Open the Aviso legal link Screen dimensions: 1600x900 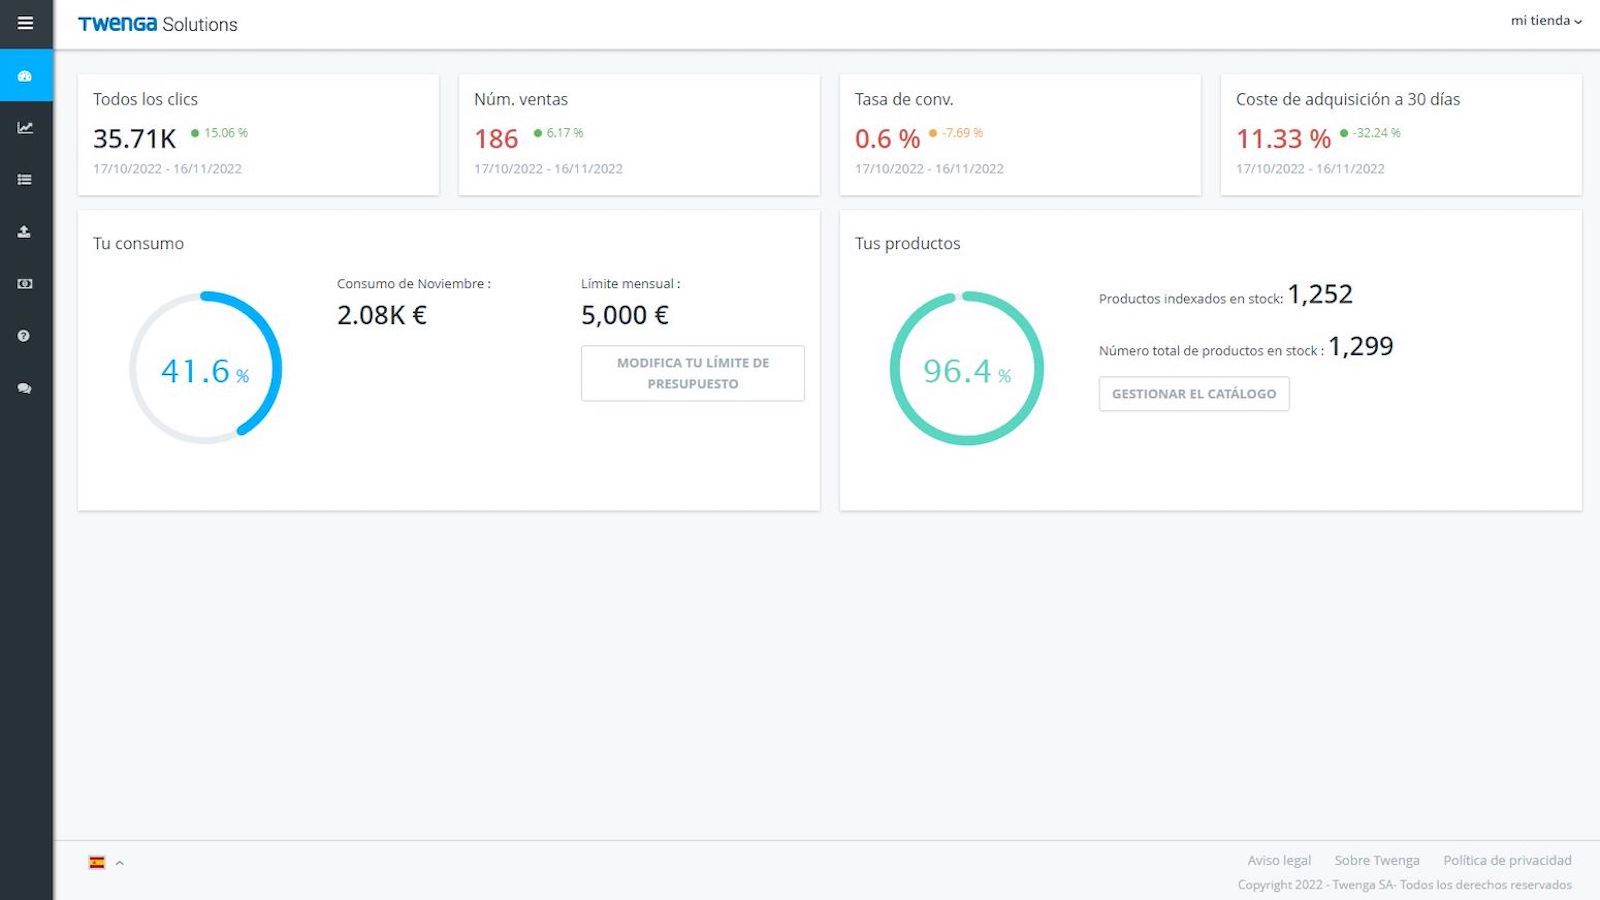[1279, 860]
